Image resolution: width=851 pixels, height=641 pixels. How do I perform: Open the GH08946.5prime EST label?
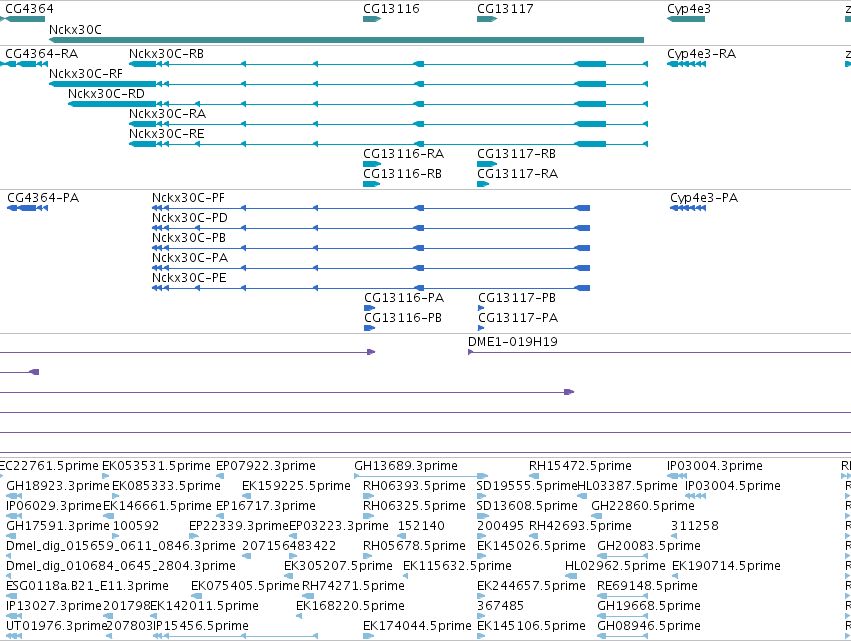point(649,626)
